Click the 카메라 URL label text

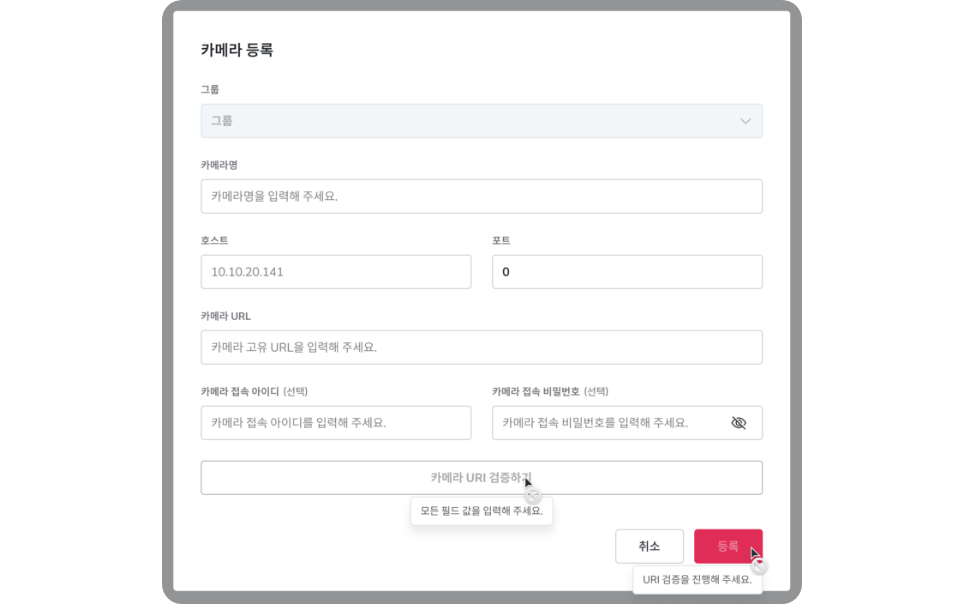[x=225, y=316]
